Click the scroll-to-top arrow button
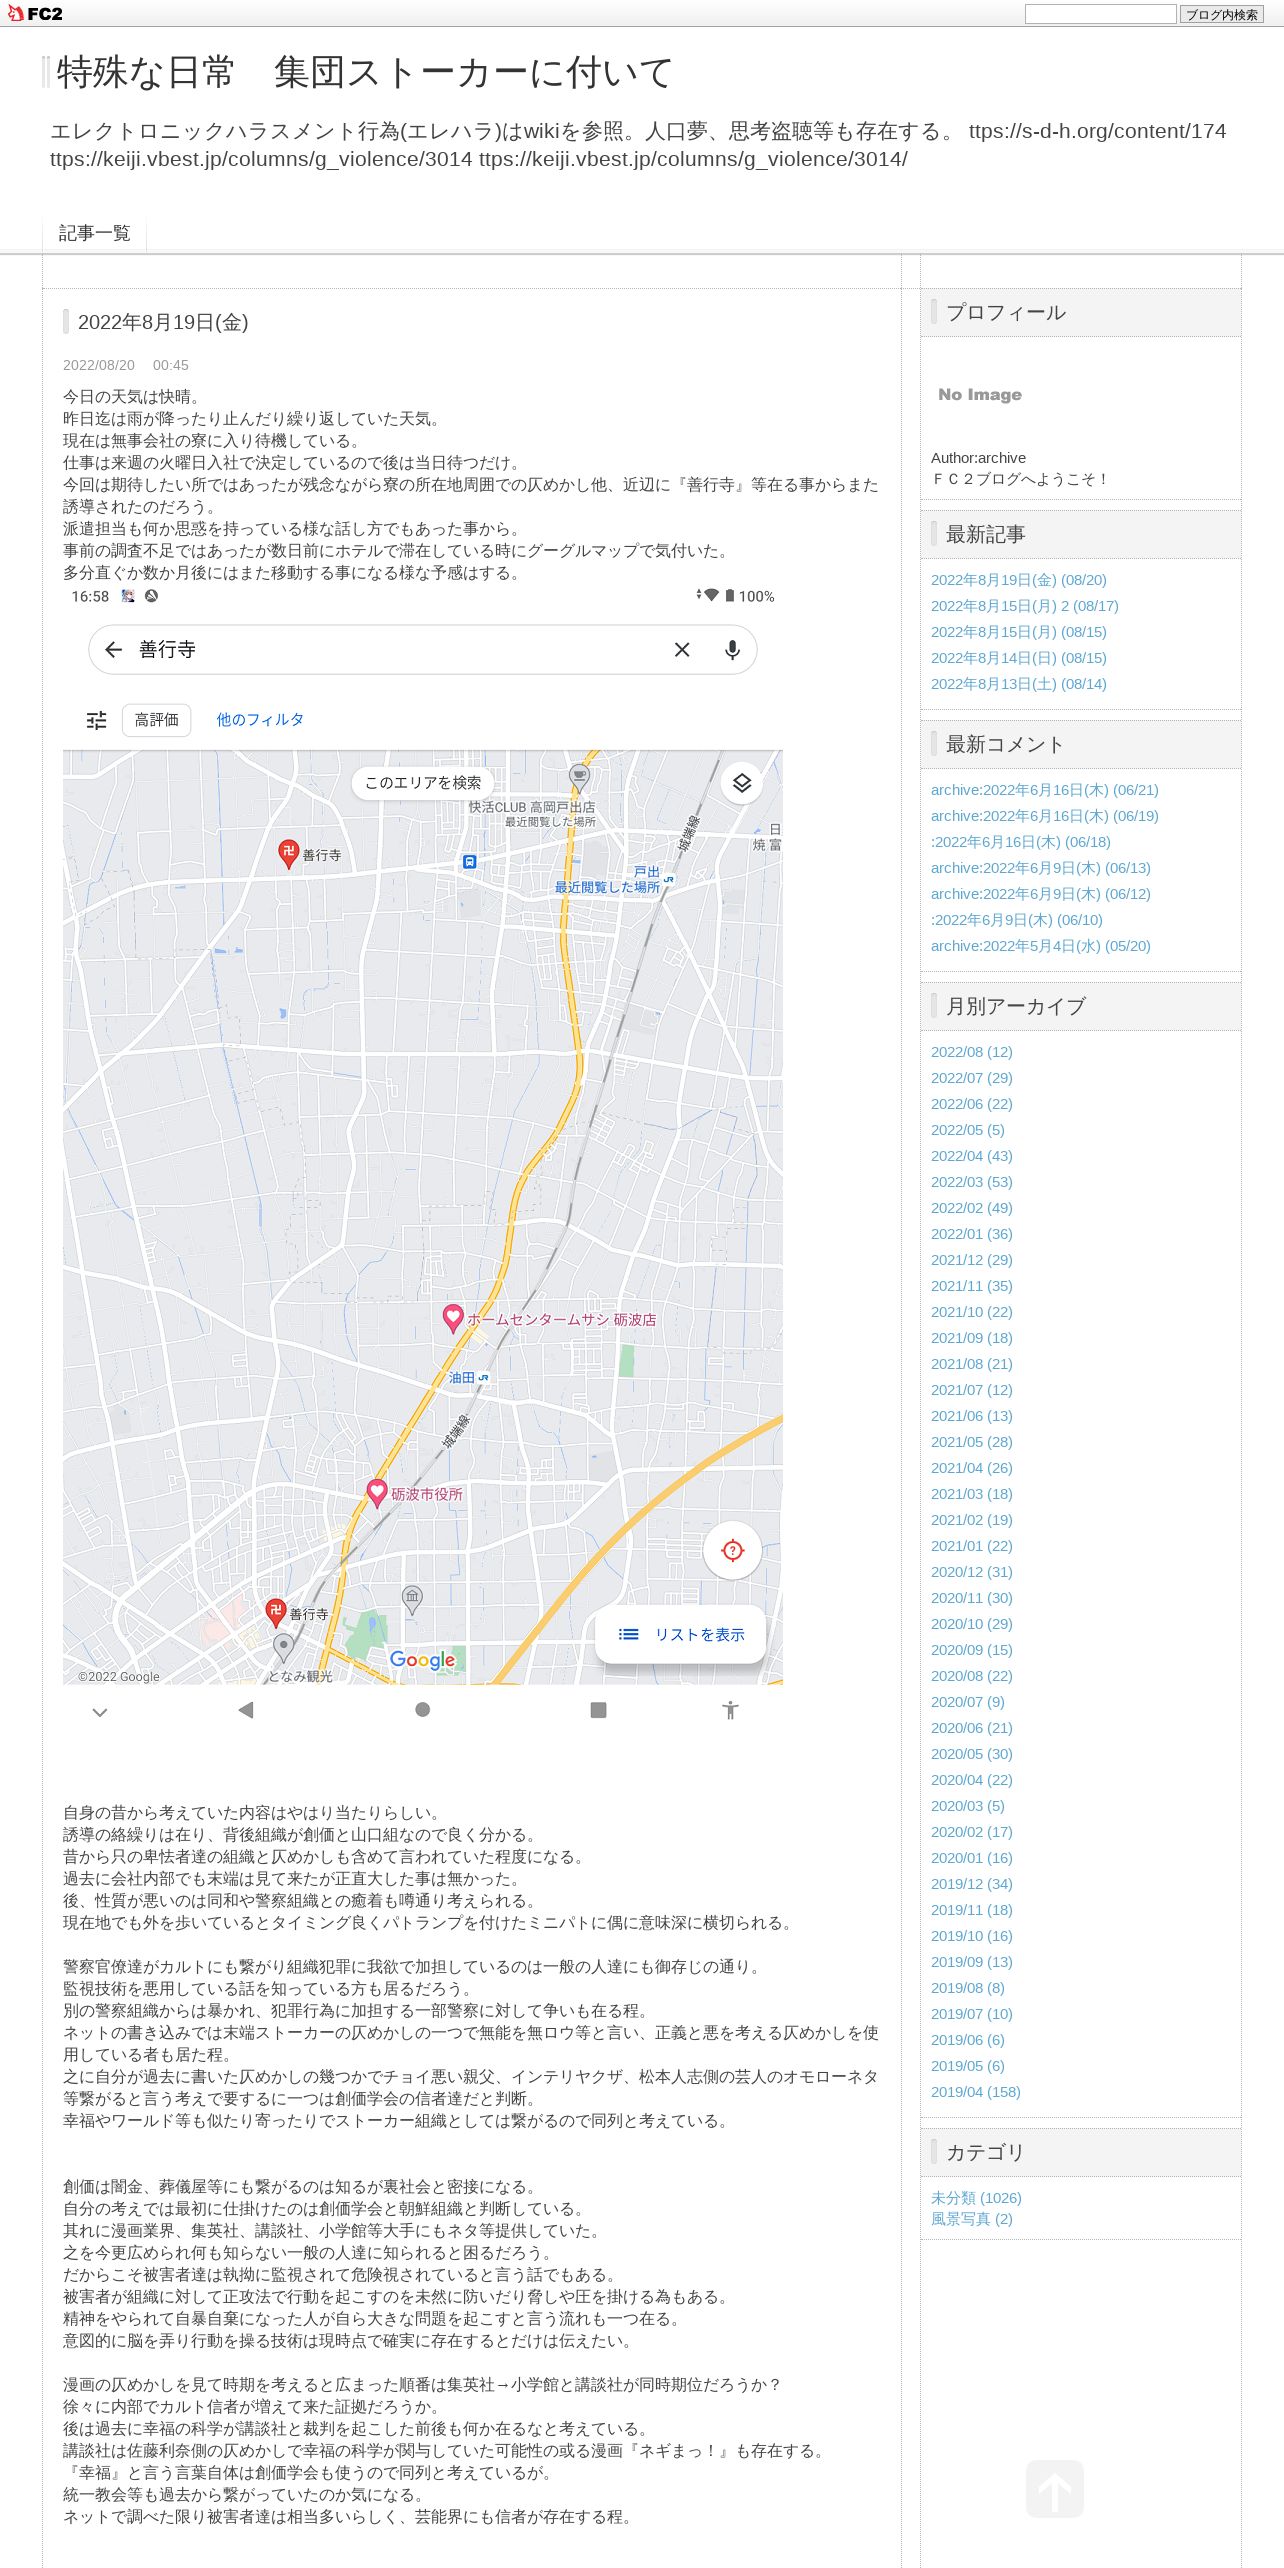1284x2568 pixels. click(1055, 2489)
